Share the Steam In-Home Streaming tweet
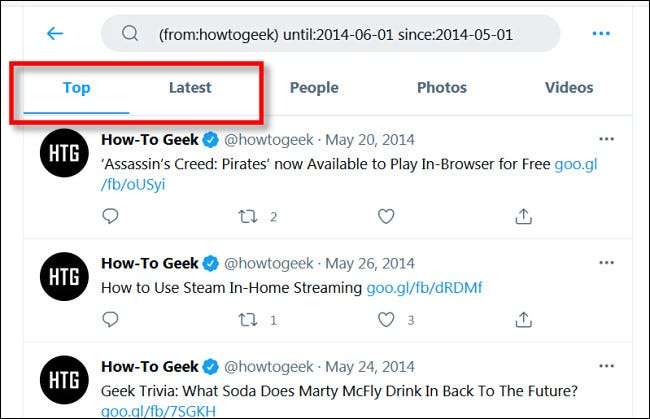 pos(523,320)
